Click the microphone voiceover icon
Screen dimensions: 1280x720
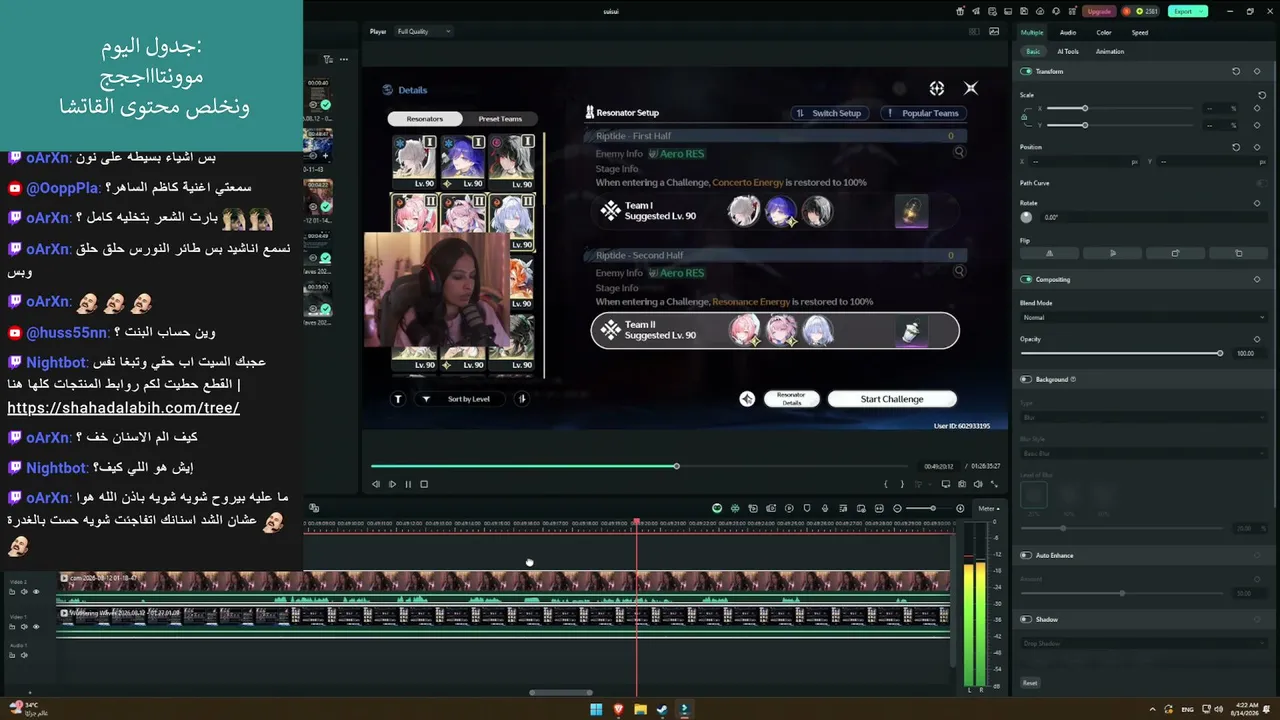click(x=825, y=508)
